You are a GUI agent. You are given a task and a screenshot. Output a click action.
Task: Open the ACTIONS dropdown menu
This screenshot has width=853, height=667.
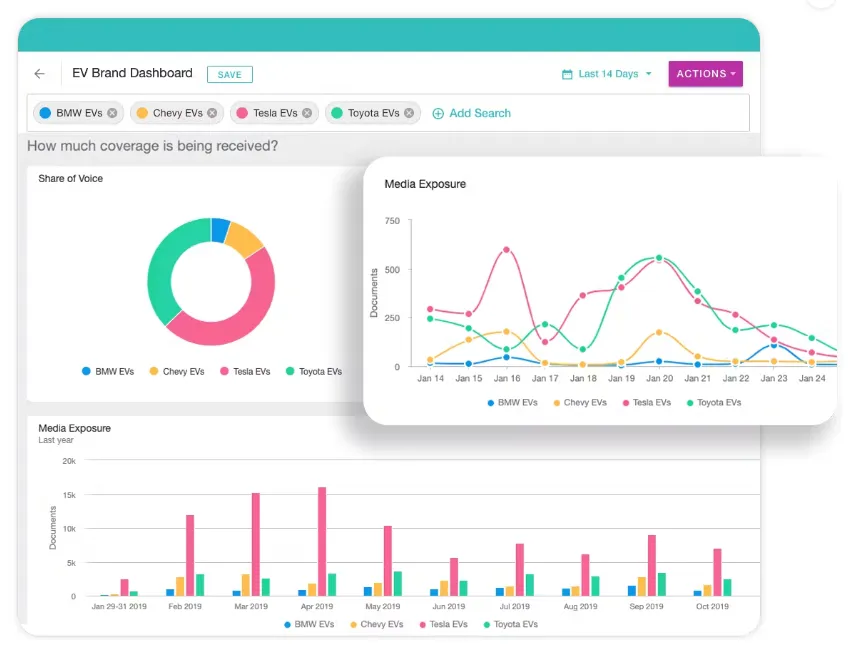(706, 74)
